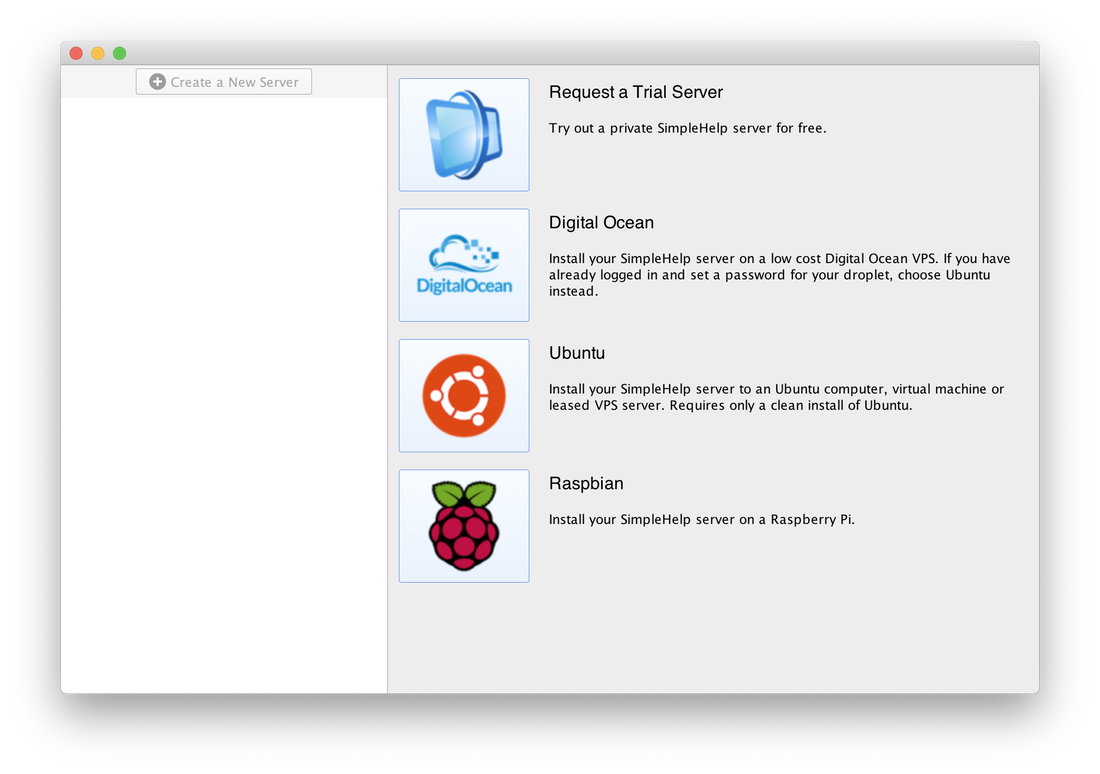Click the 'clean install of Ubuntu' description
This screenshot has width=1100, height=774.
[x=776, y=397]
